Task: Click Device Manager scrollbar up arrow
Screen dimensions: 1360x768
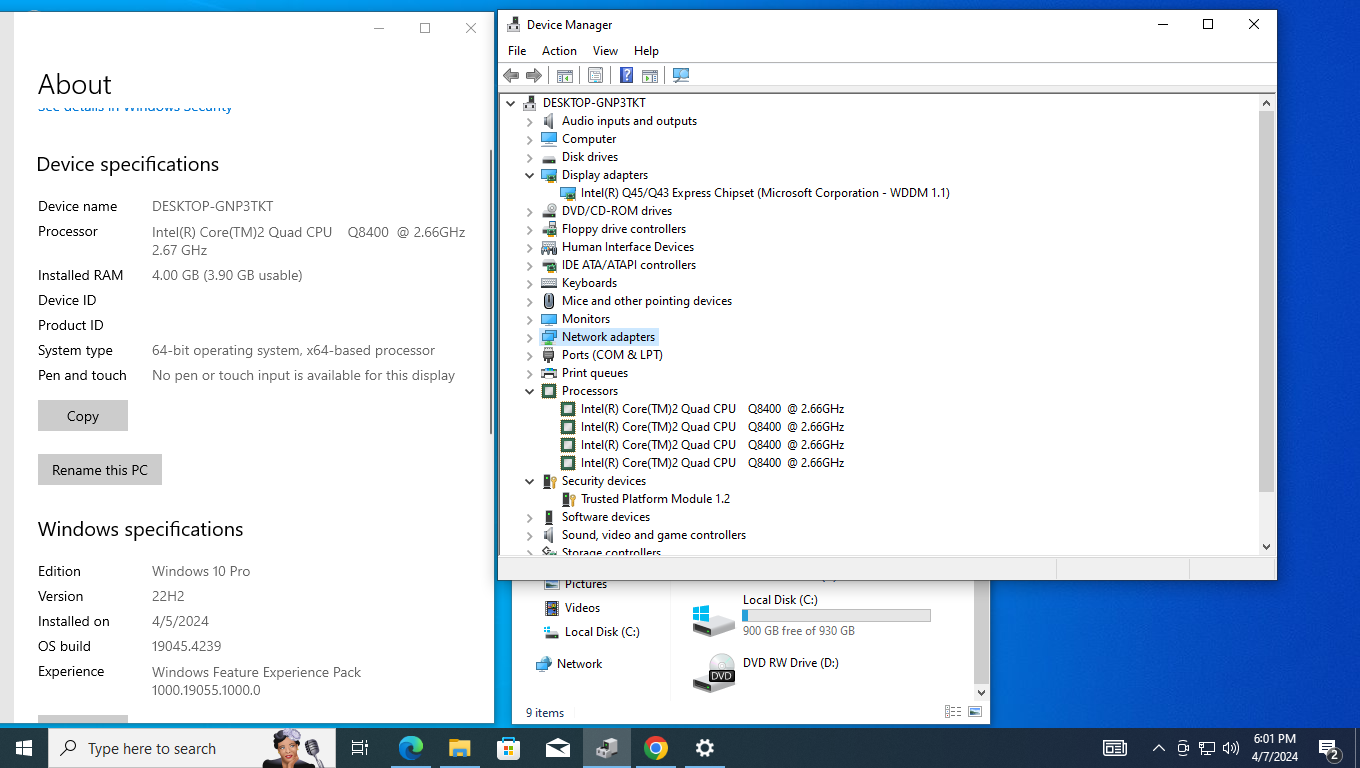Action: tap(1266, 103)
